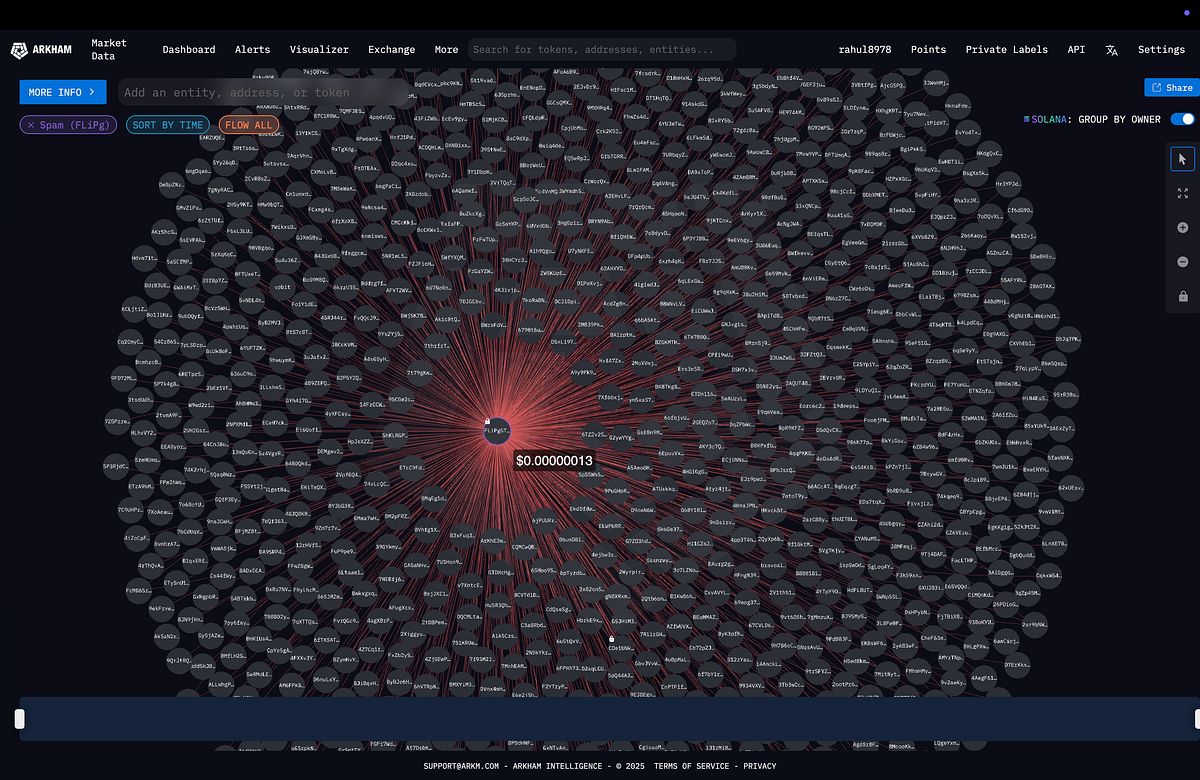Open the Alerts page

pyautogui.click(x=252, y=50)
